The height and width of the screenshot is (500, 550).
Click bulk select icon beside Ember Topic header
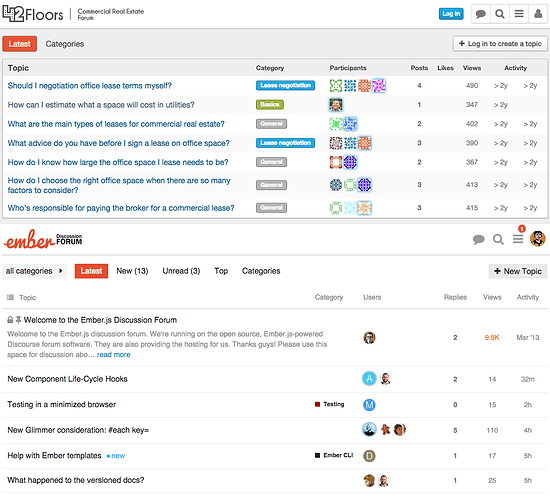(x=10, y=298)
